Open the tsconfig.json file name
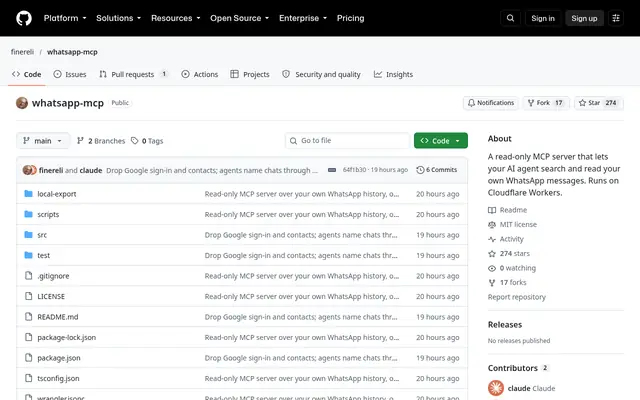Image resolution: width=640 pixels, height=400 pixels. point(58,378)
